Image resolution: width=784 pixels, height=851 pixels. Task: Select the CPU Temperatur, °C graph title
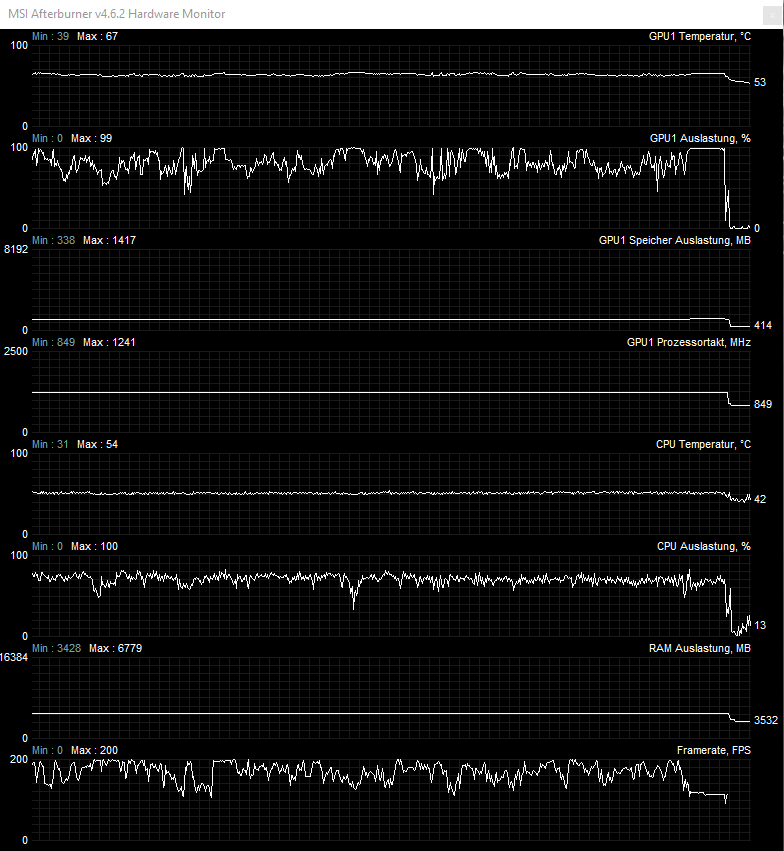tap(703, 444)
